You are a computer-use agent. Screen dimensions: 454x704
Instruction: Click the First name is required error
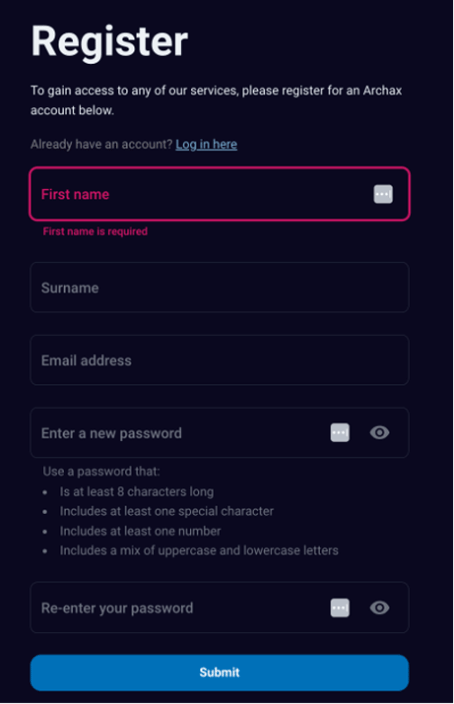click(x=95, y=231)
